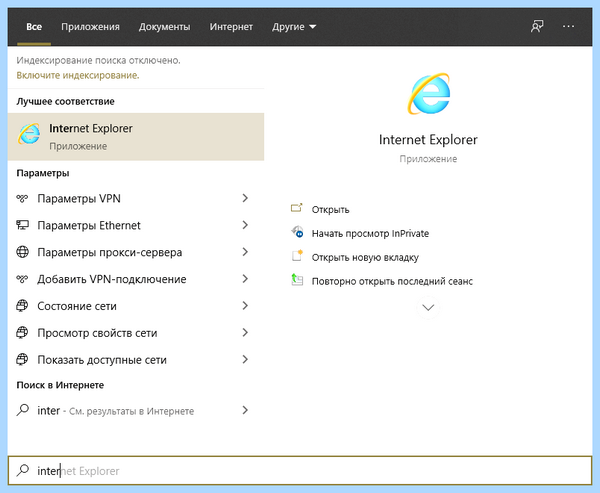
Task: Open the Просмотр свойств сети result
Action: 136,333
